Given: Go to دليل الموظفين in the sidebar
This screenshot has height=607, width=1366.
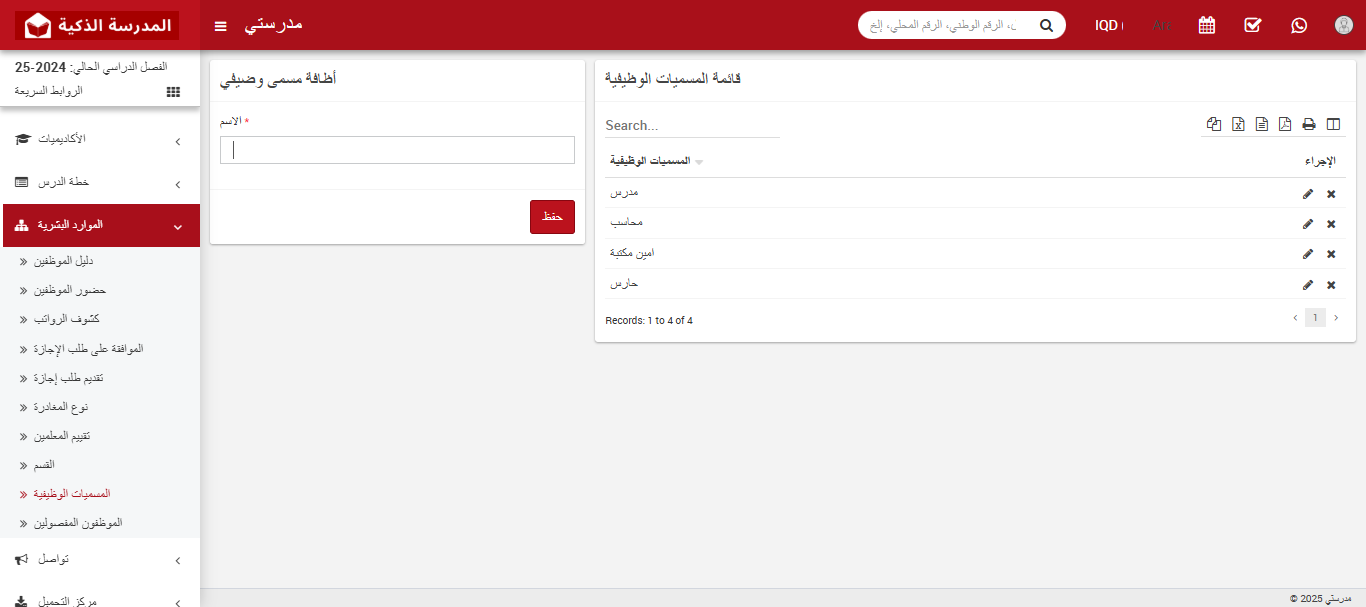Looking at the screenshot, I should pyautogui.click(x=64, y=261).
